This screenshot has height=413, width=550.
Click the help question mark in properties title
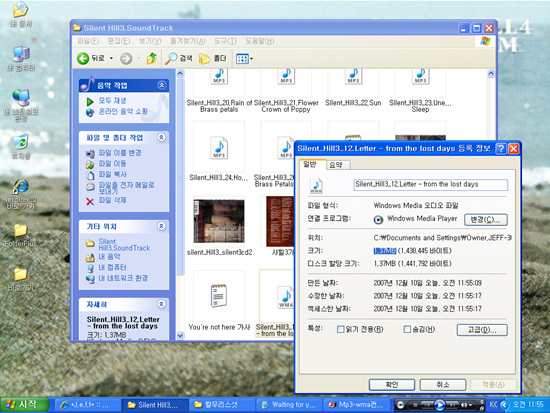[x=501, y=149]
